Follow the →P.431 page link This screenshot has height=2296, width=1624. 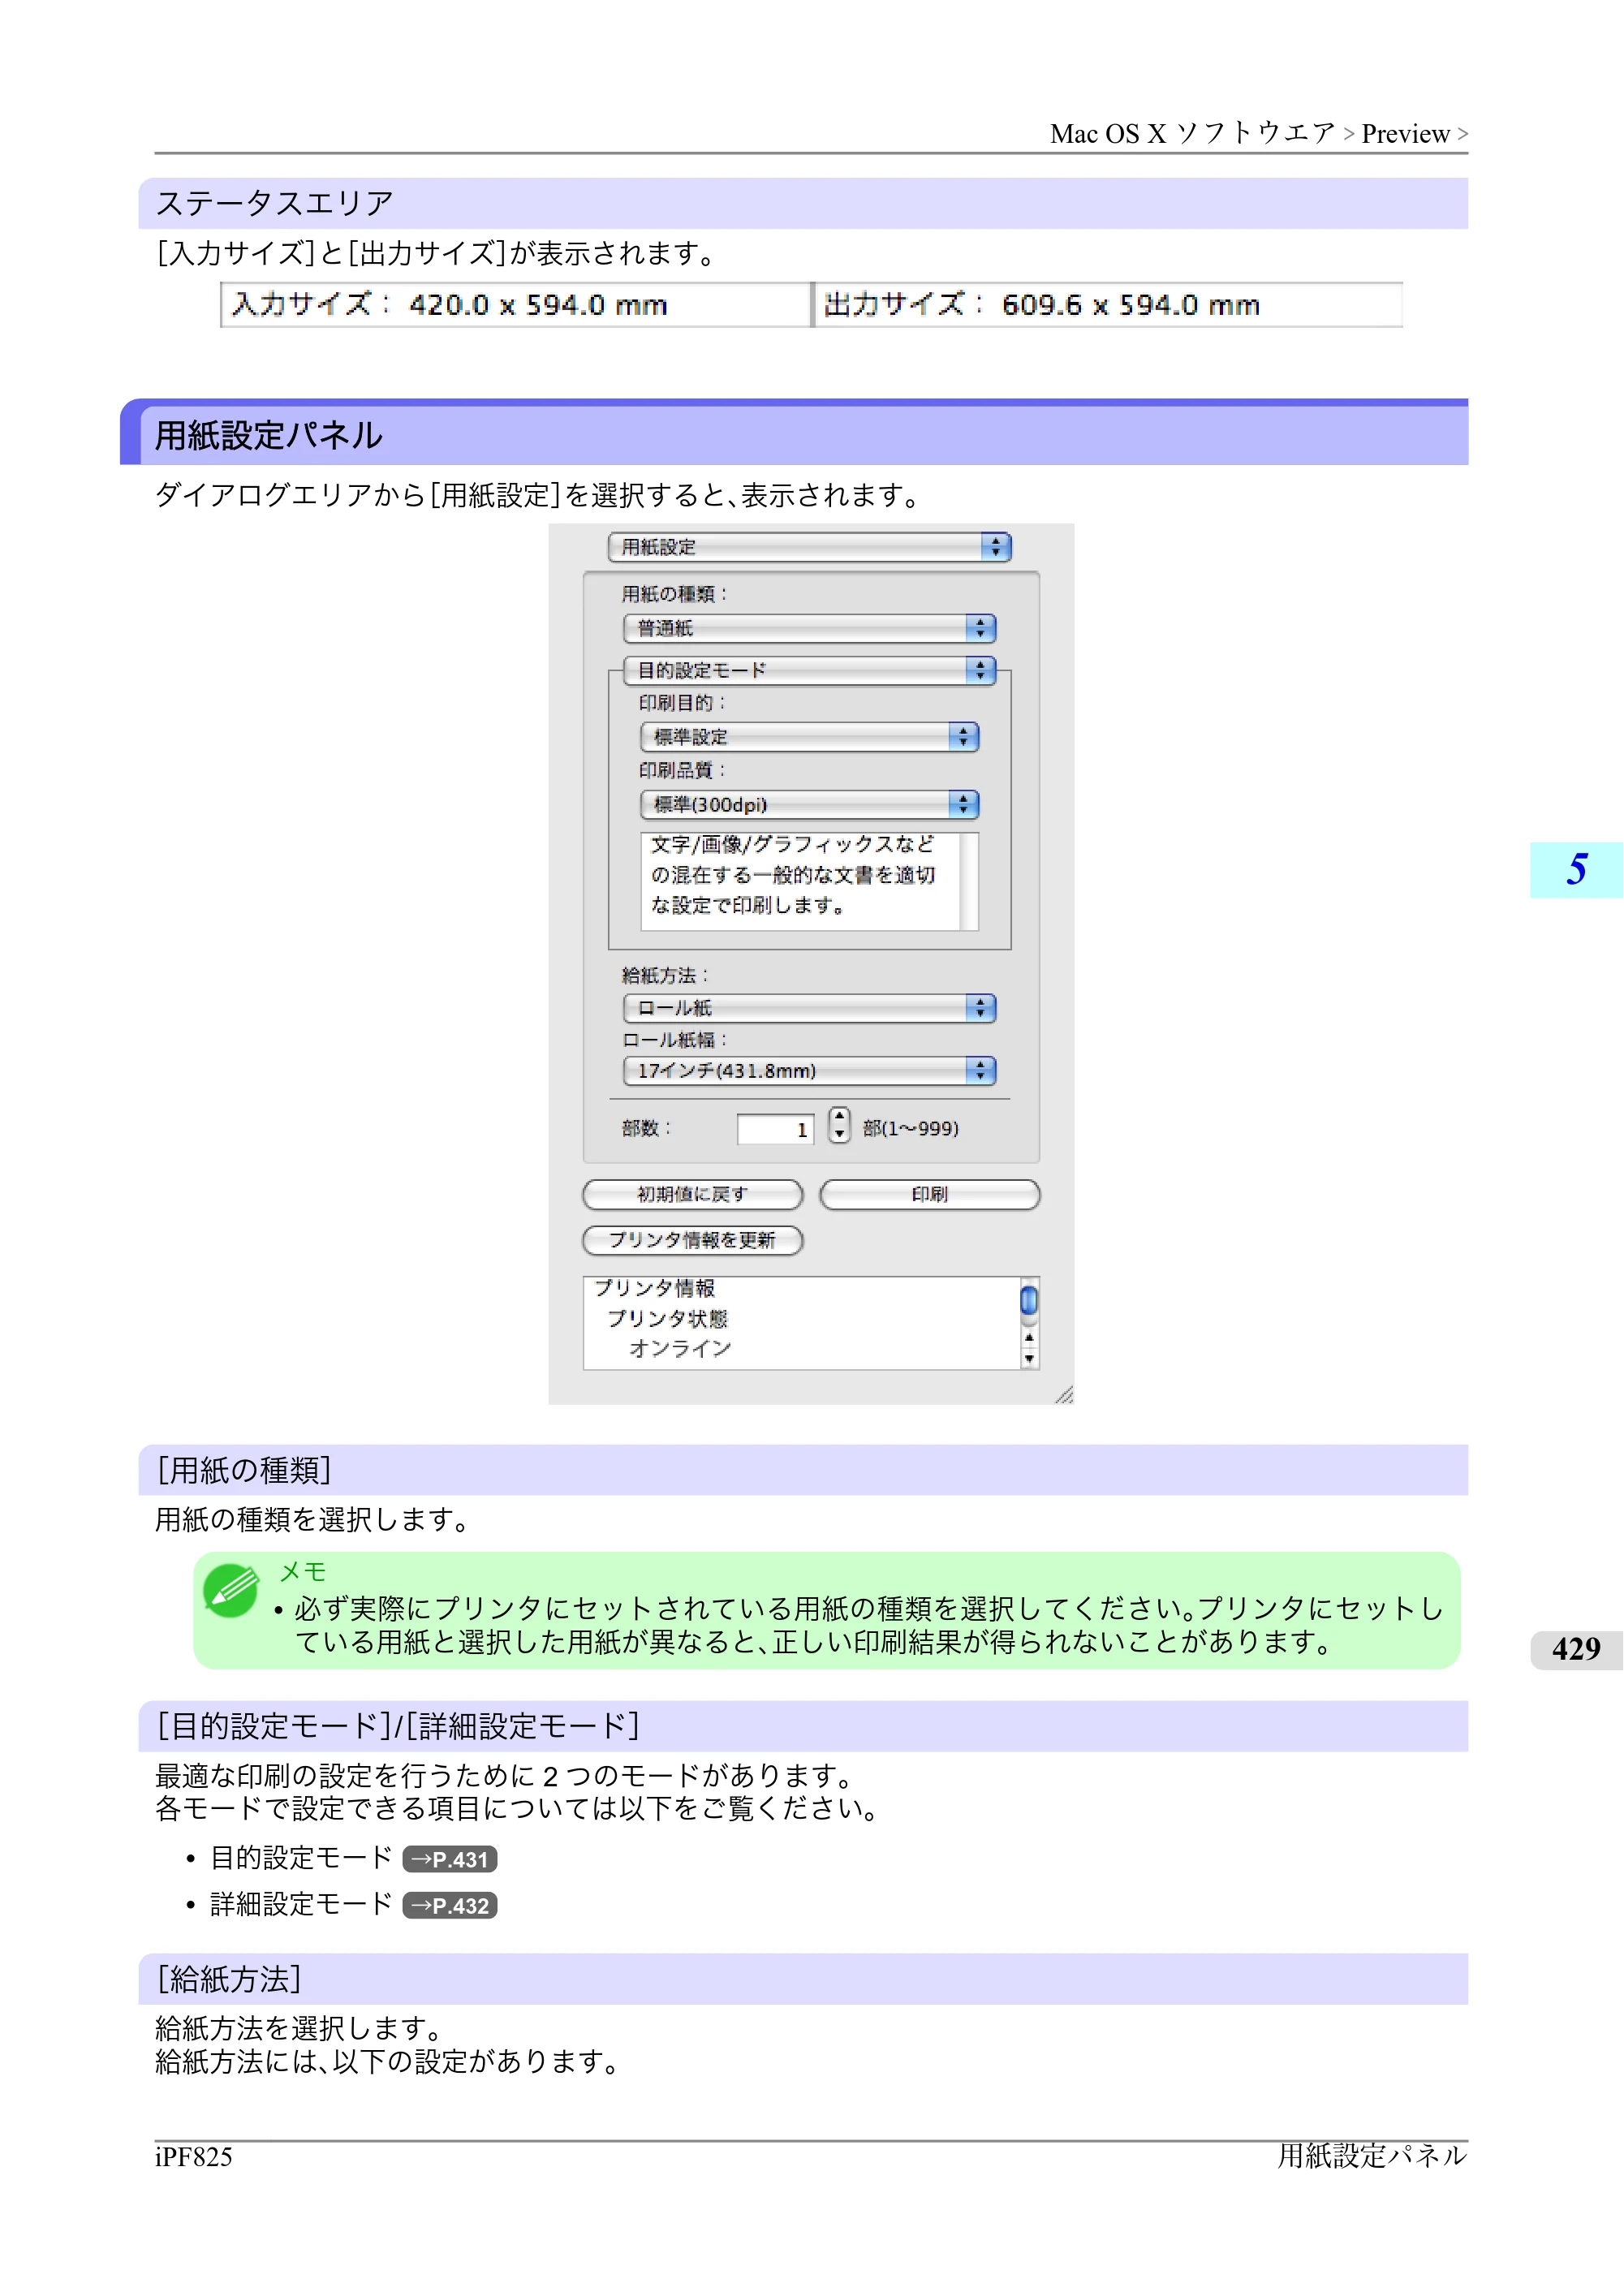[x=450, y=1859]
